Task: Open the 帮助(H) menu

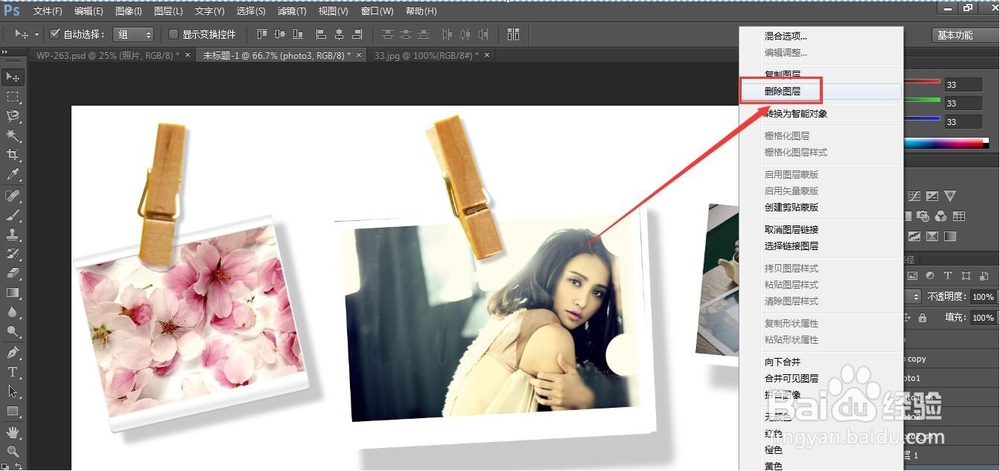Action: pyautogui.click(x=422, y=11)
